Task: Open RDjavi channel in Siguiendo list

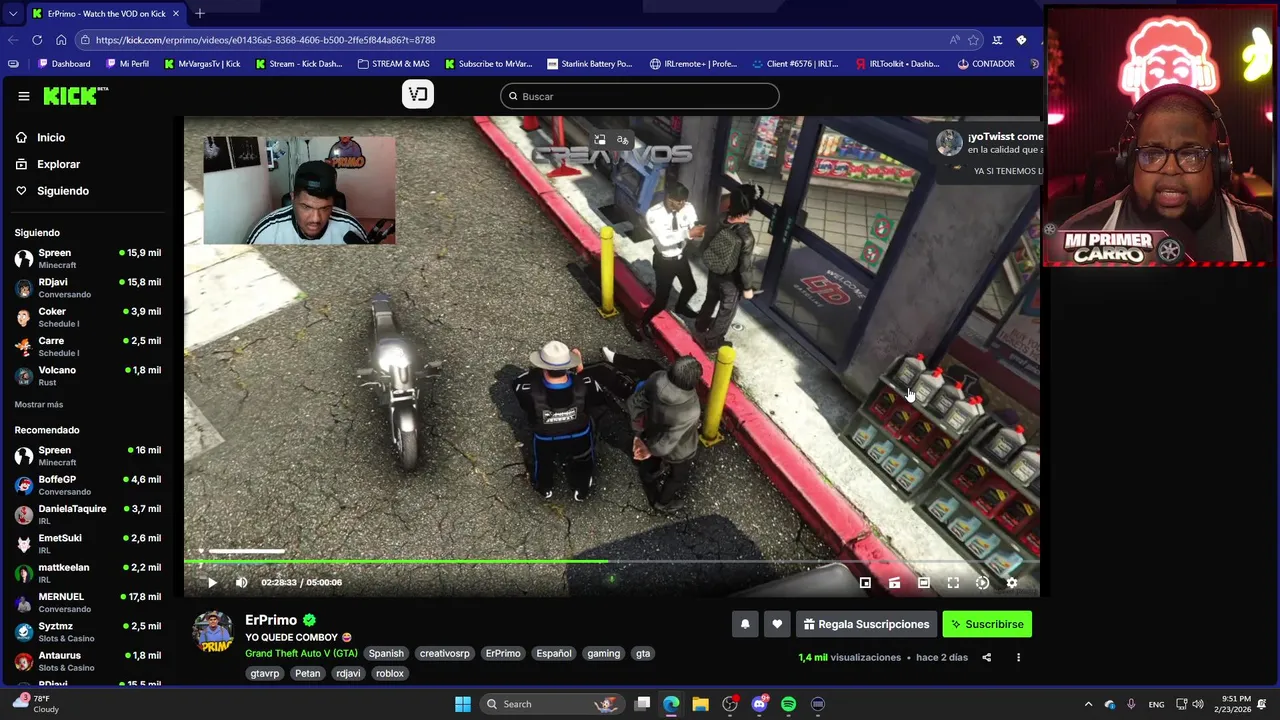Action: click(x=88, y=288)
